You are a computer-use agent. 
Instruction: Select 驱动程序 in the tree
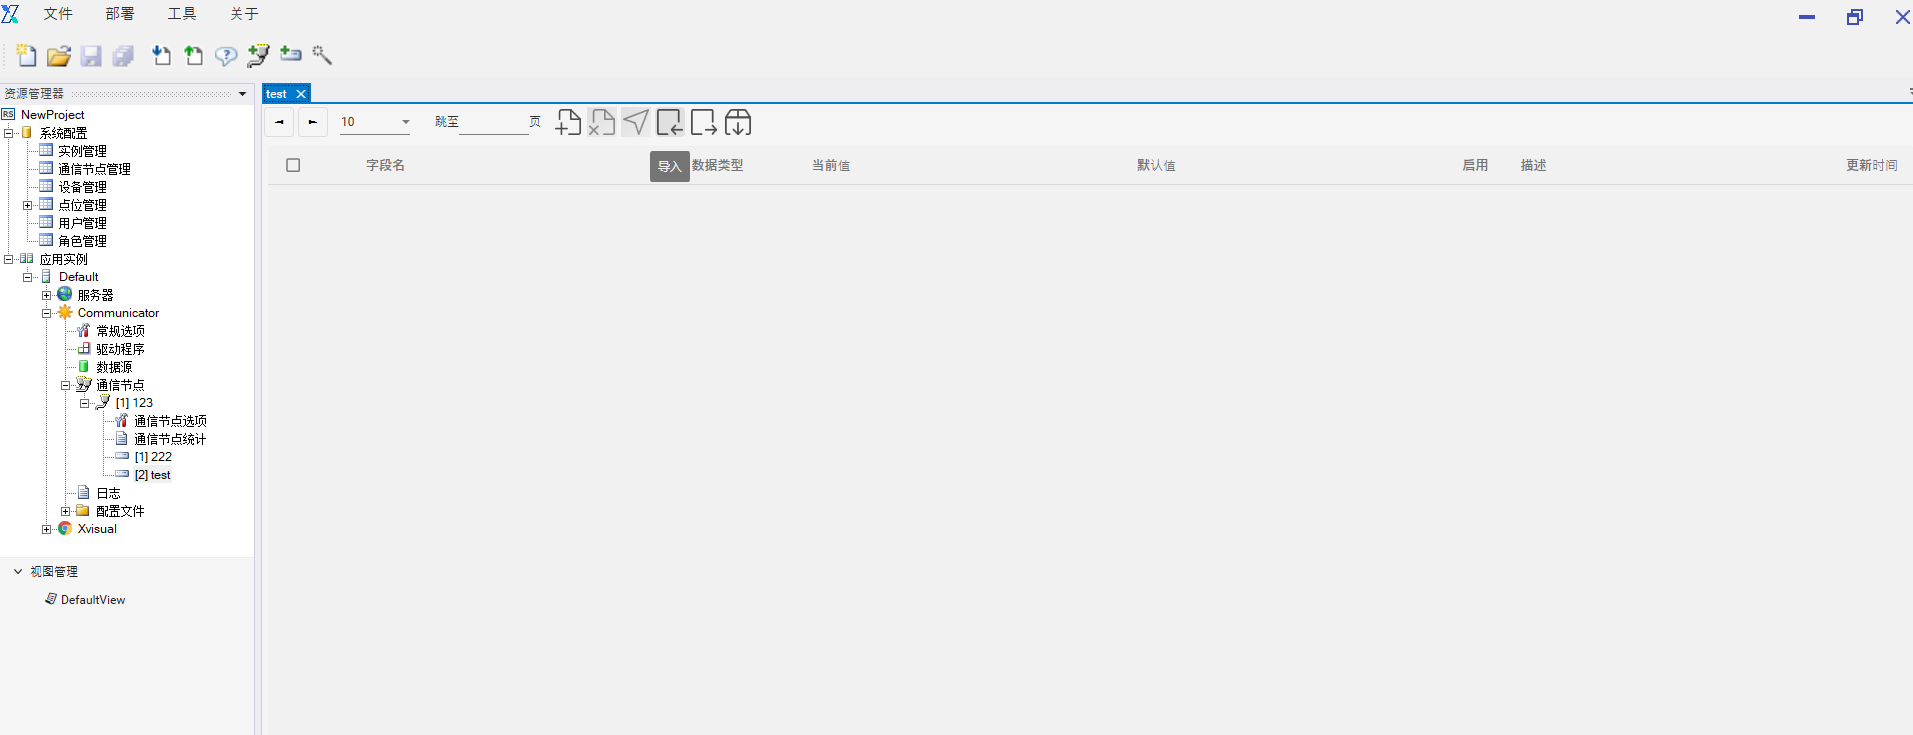120,349
